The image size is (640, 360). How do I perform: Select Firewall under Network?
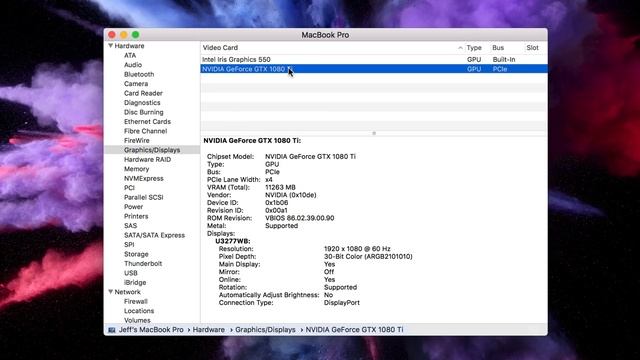click(136, 301)
